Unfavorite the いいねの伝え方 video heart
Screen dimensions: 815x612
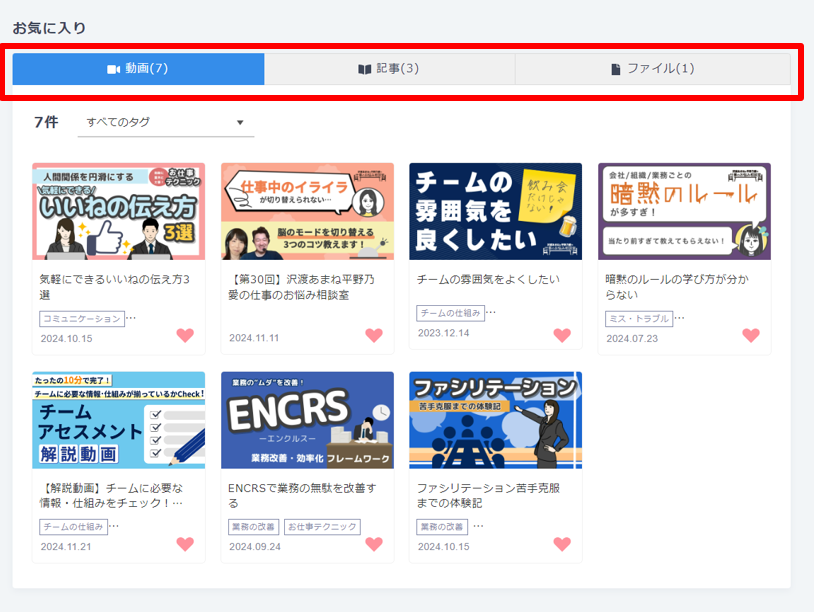click(185, 336)
